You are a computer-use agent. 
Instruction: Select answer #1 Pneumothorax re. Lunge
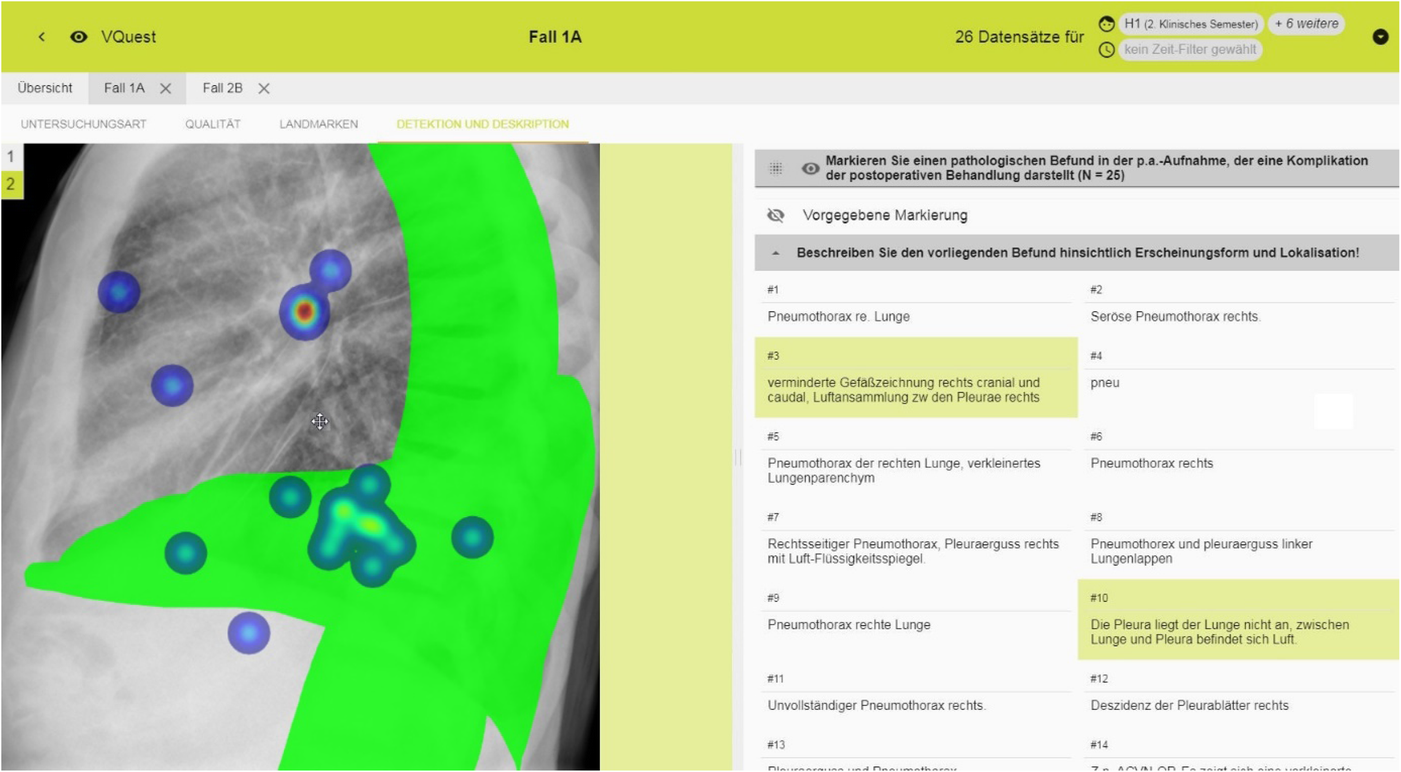pos(916,304)
